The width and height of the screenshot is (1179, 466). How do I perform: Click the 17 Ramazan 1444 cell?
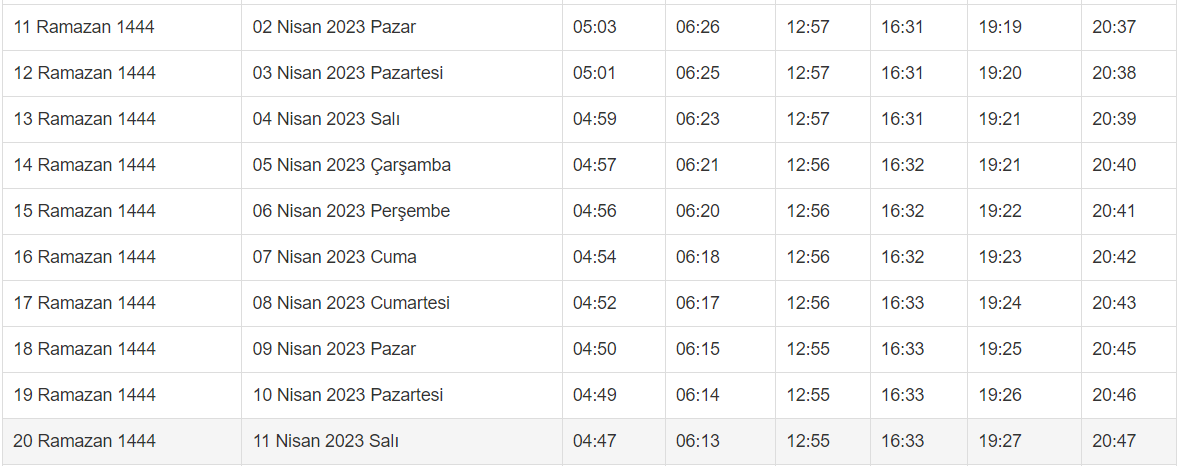[x=85, y=303]
